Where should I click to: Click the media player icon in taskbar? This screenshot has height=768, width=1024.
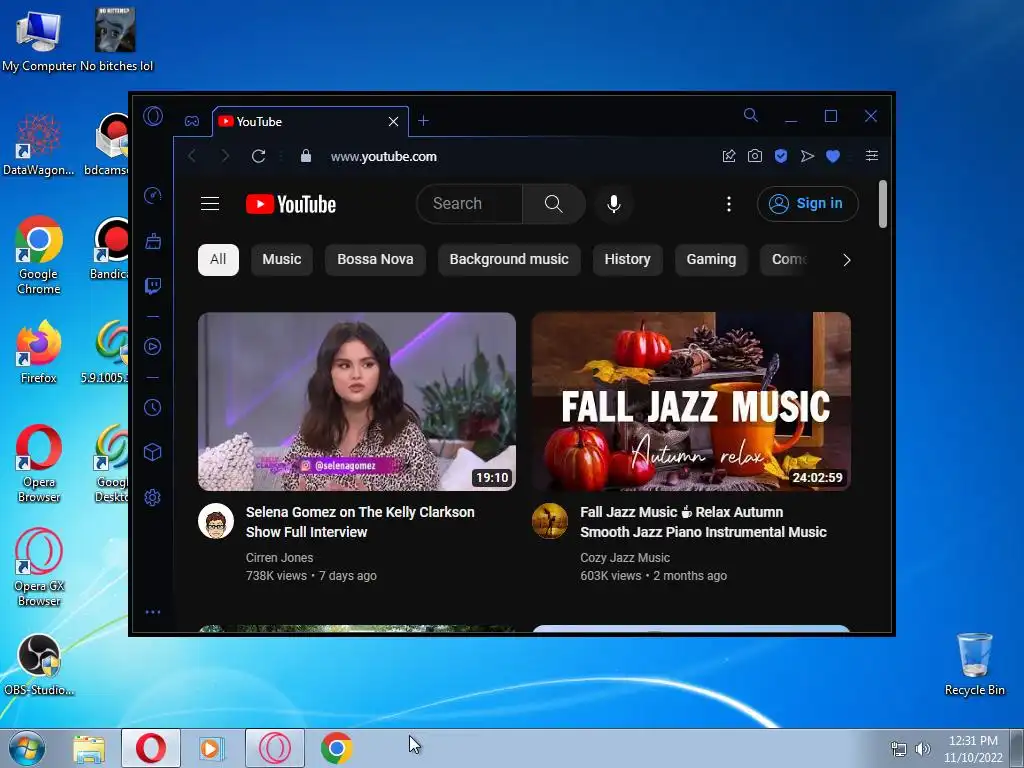(212, 748)
